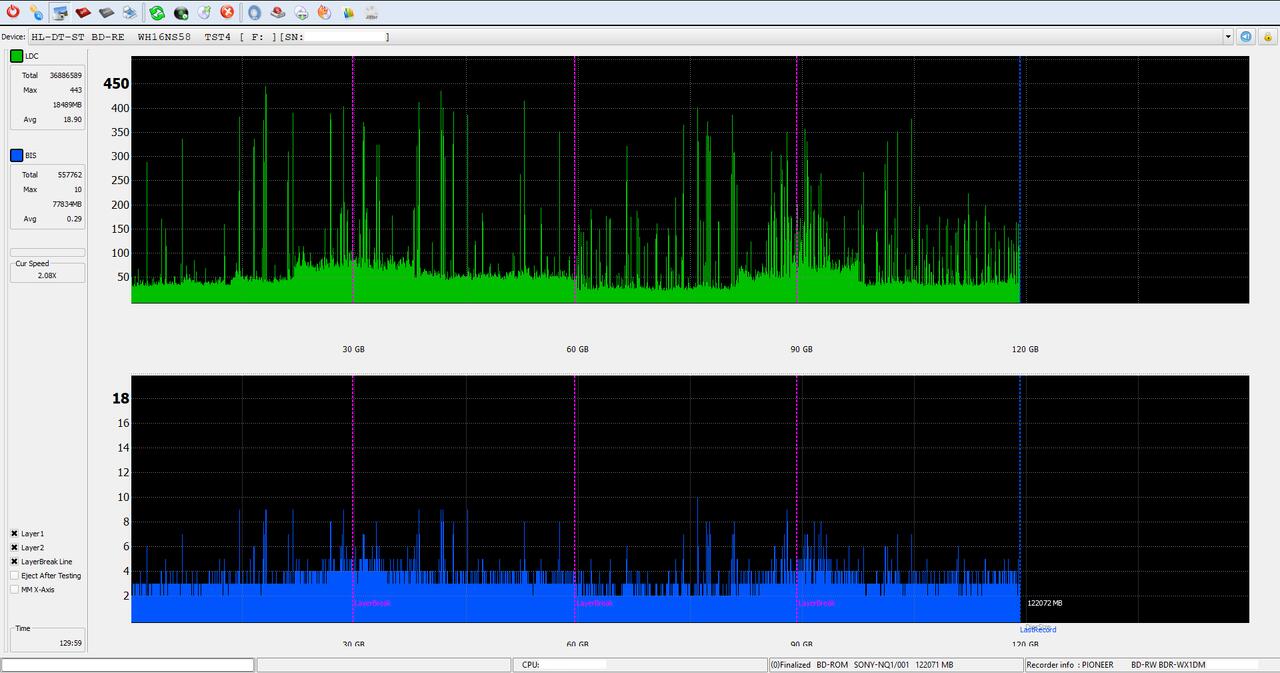Click the blue BIS color swatch
The width and height of the screenshot is (1280, 673).
point(16,156)
